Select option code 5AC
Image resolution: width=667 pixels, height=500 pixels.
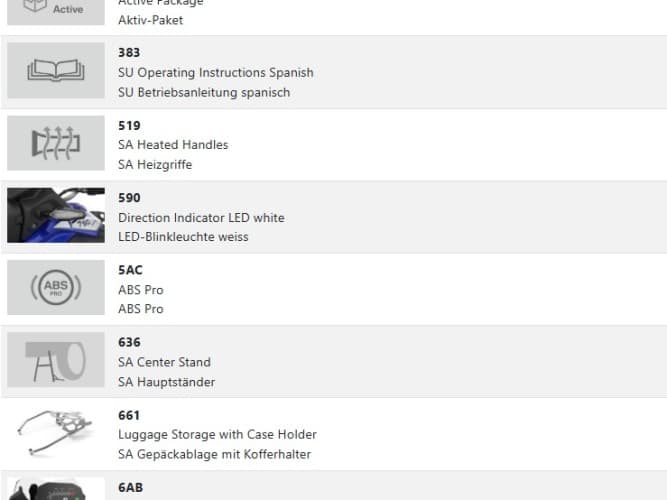click(x=129, y=270)
